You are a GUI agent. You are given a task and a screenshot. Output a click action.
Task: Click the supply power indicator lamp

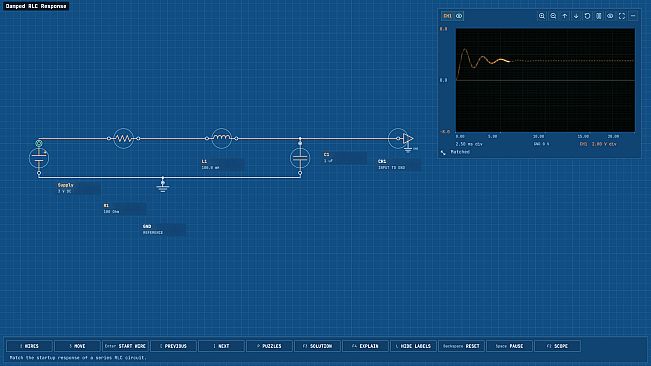click(x=39, y=143)
